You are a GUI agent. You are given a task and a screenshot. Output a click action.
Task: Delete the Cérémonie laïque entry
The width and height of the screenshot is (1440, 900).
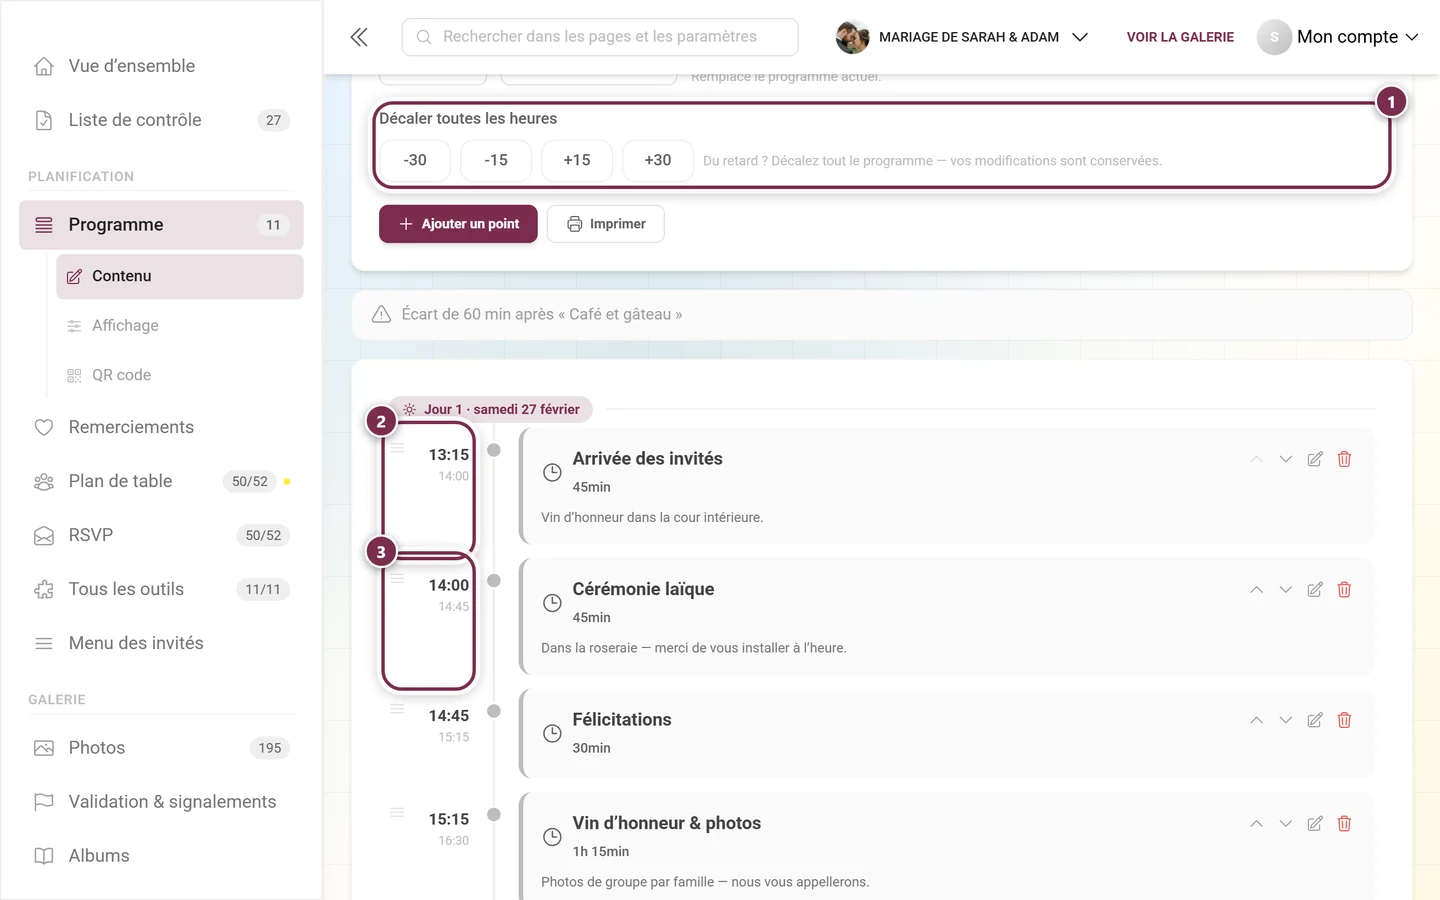click(x=1344, y=590)
